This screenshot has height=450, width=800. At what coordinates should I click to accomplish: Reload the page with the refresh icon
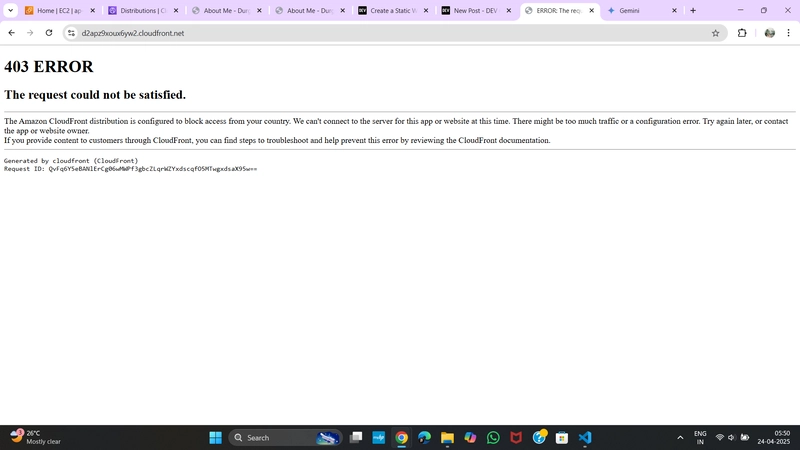pyautogui.click(x=49, y=33)
